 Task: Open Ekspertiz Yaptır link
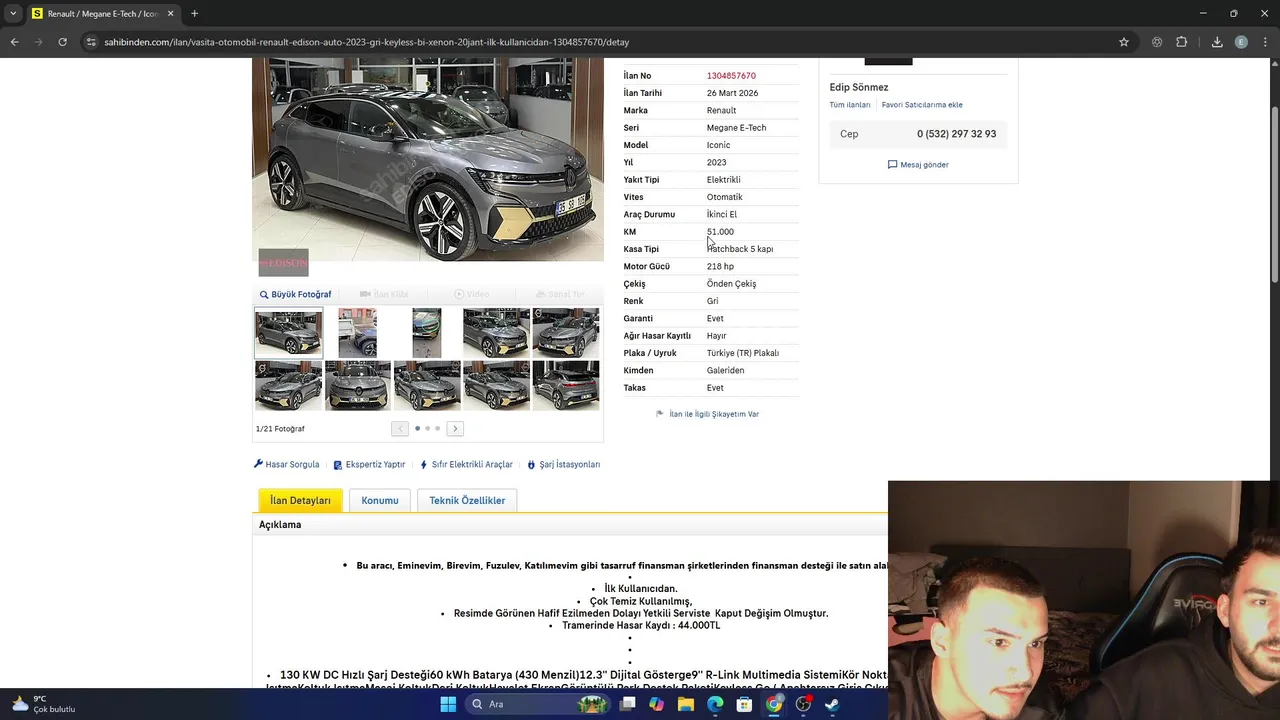(369, 465)
